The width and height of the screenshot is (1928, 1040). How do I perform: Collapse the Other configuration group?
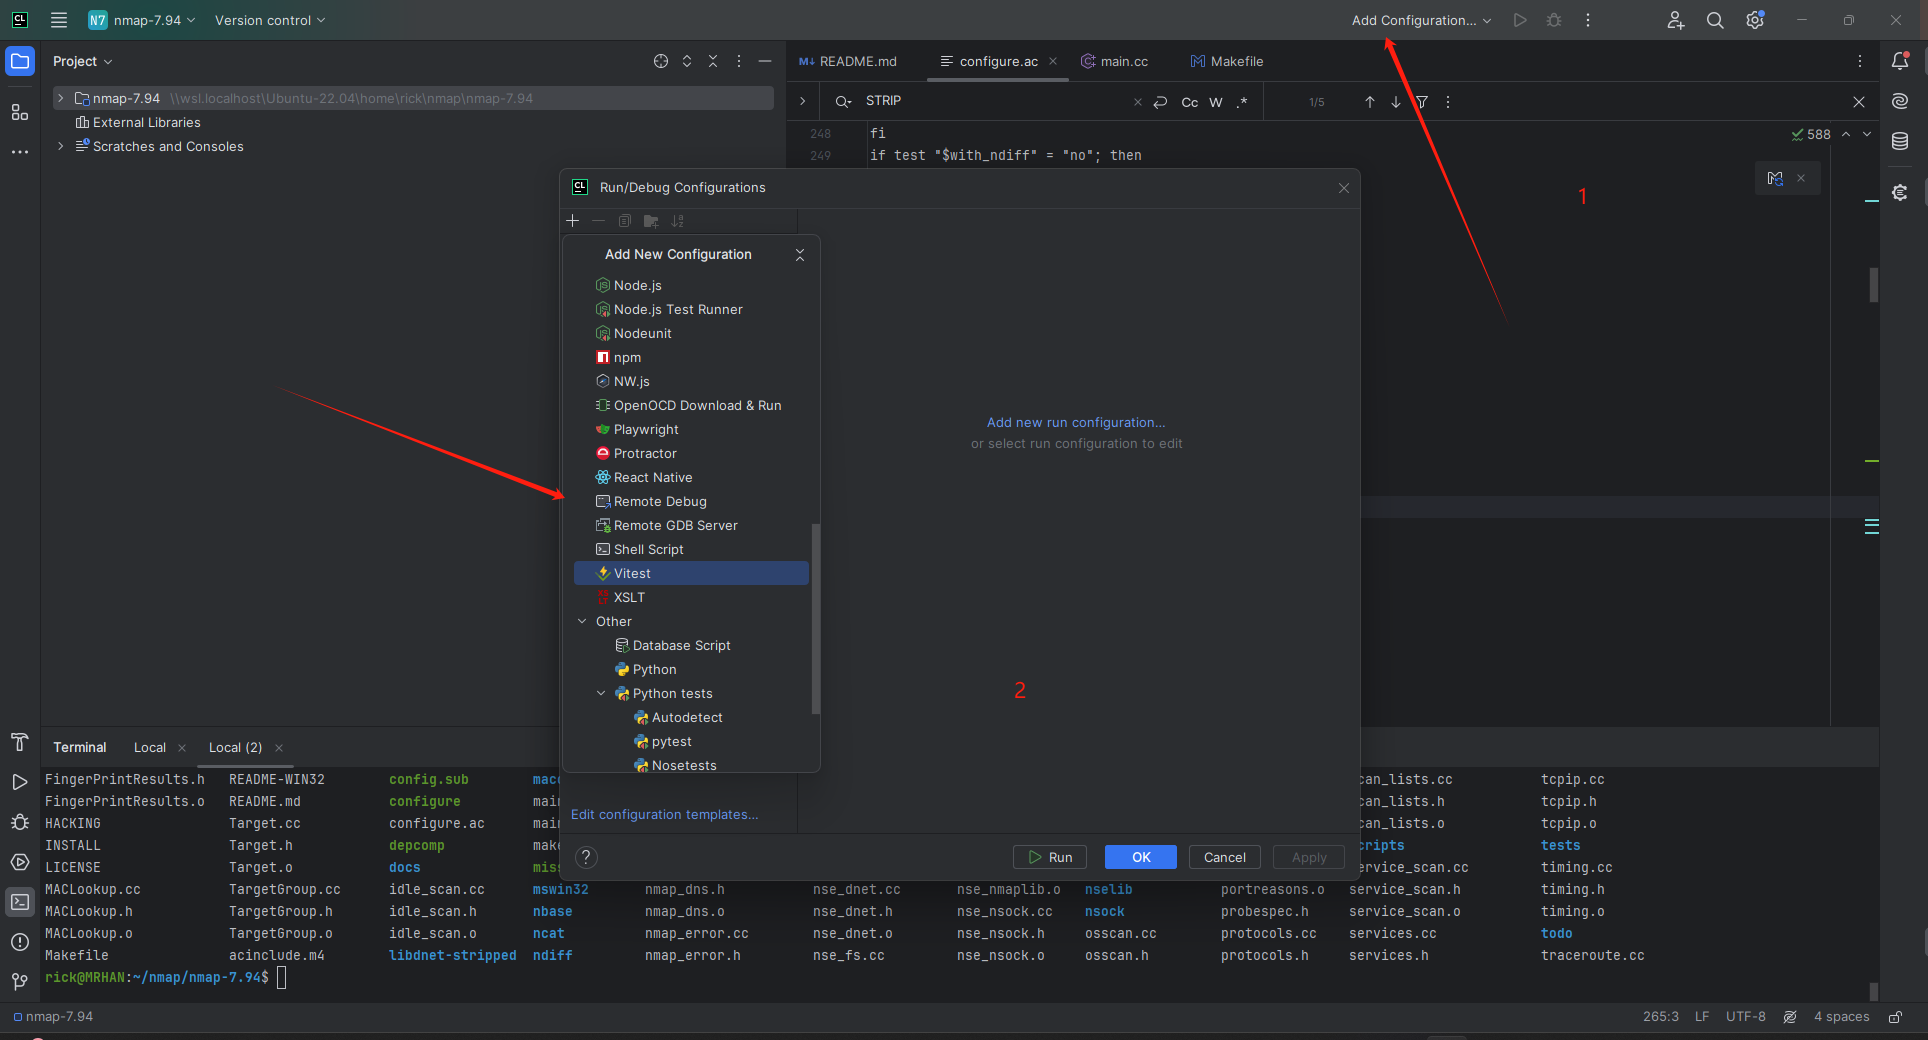(x=582, y=621)
